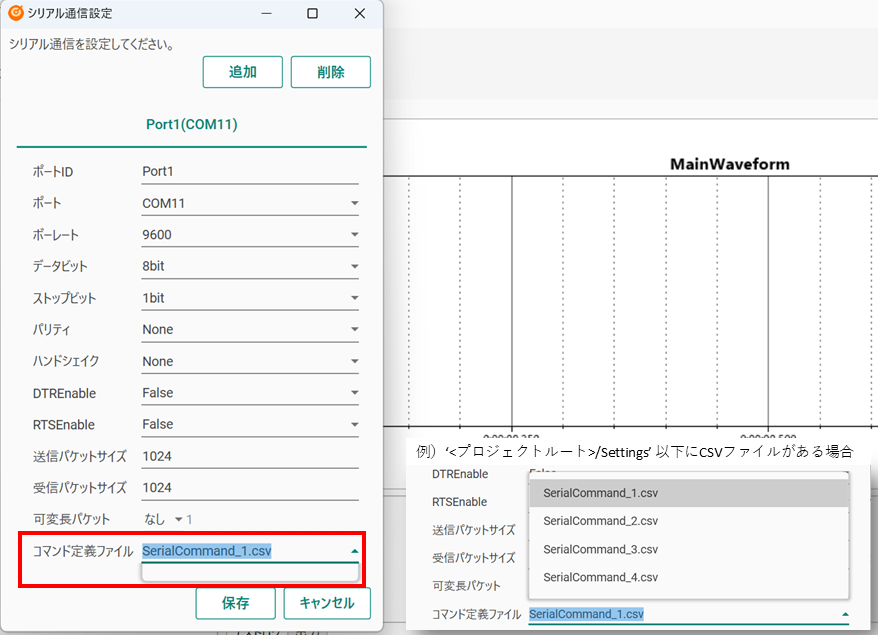
Task: Select SerialCommand_3.csv from the list
Action: [601, 549]
